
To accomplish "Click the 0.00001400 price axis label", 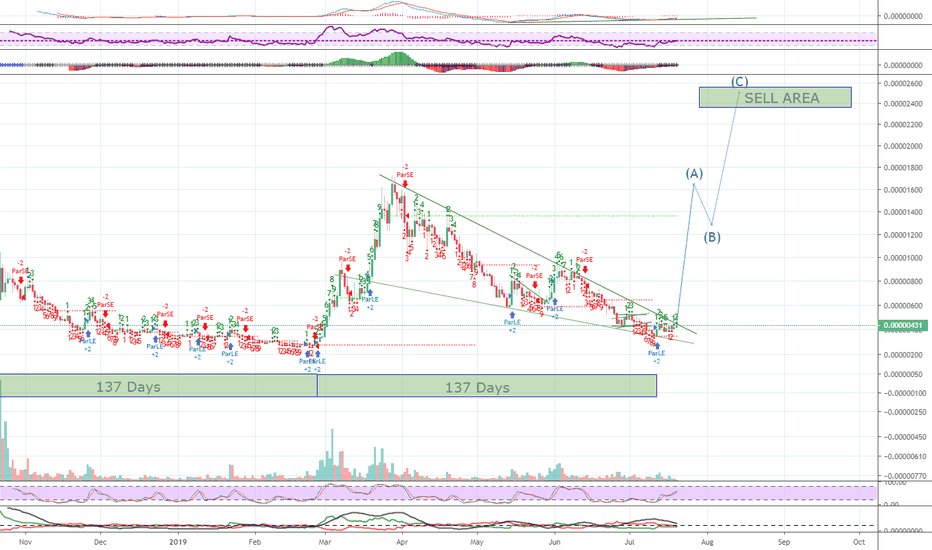I will [903, 212].
